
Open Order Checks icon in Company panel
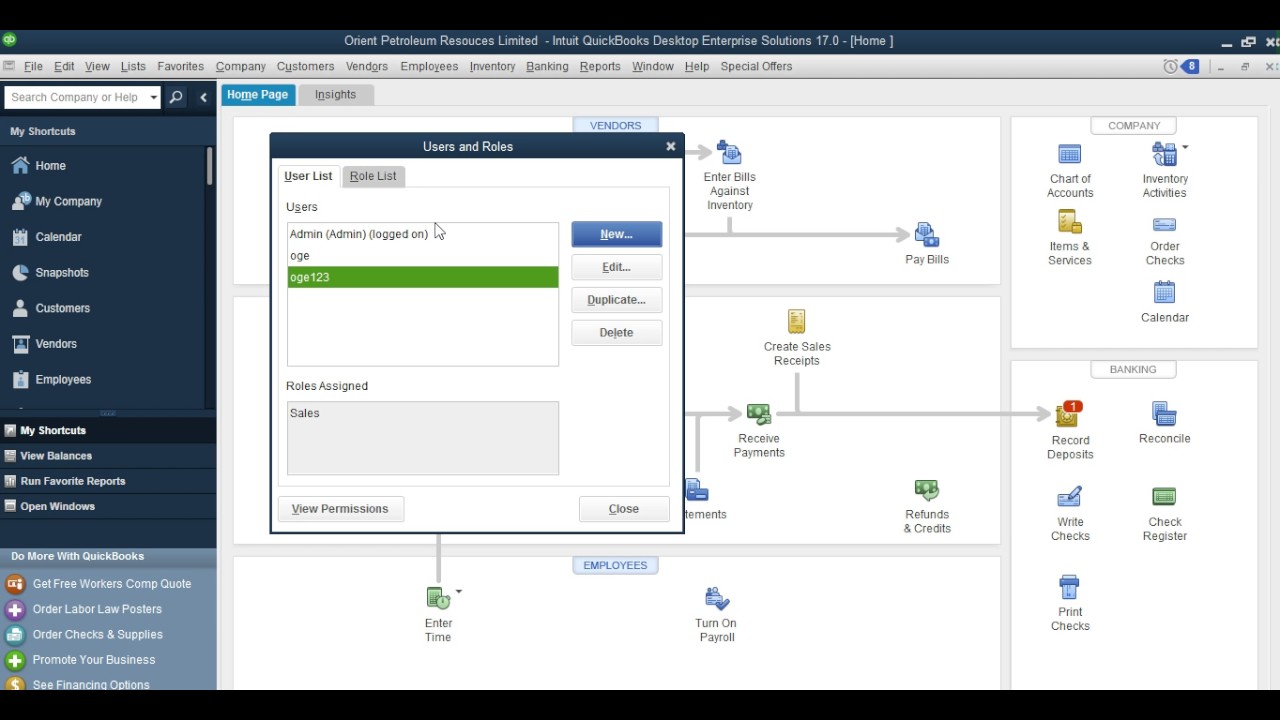(x=1165, y=224)
